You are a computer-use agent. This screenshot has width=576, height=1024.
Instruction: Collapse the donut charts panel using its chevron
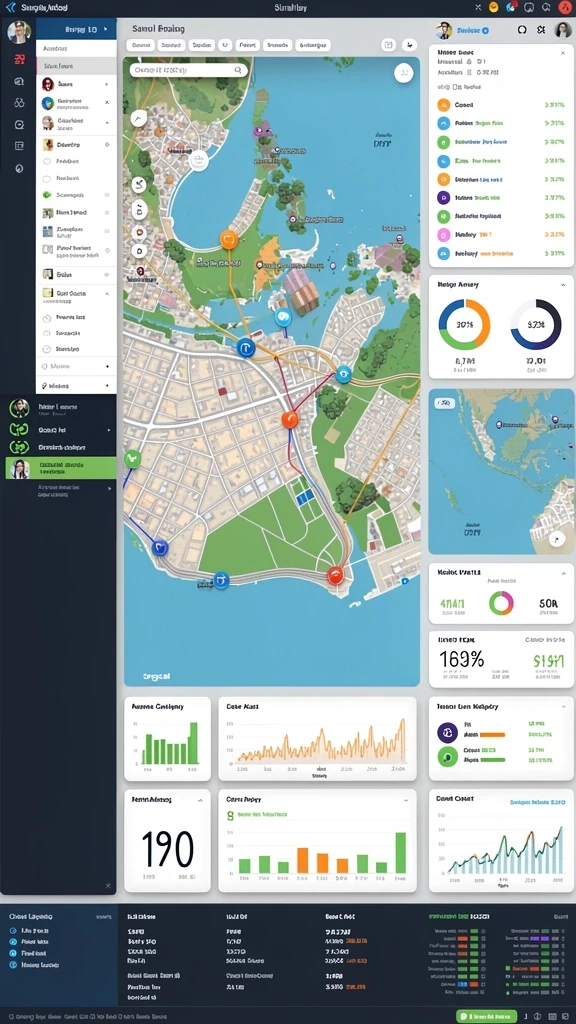click(563, 285)
